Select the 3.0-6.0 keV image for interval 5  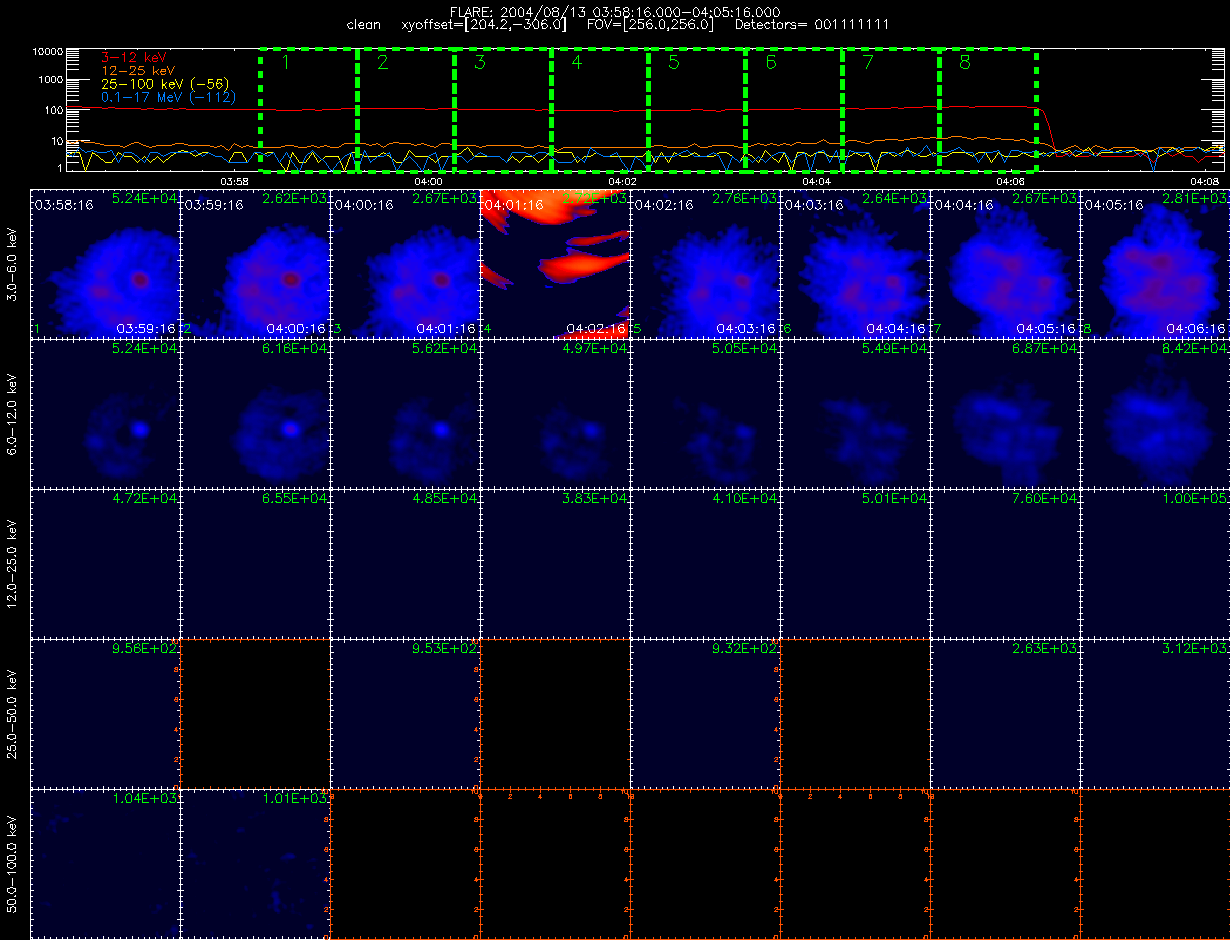pos(705,264)
